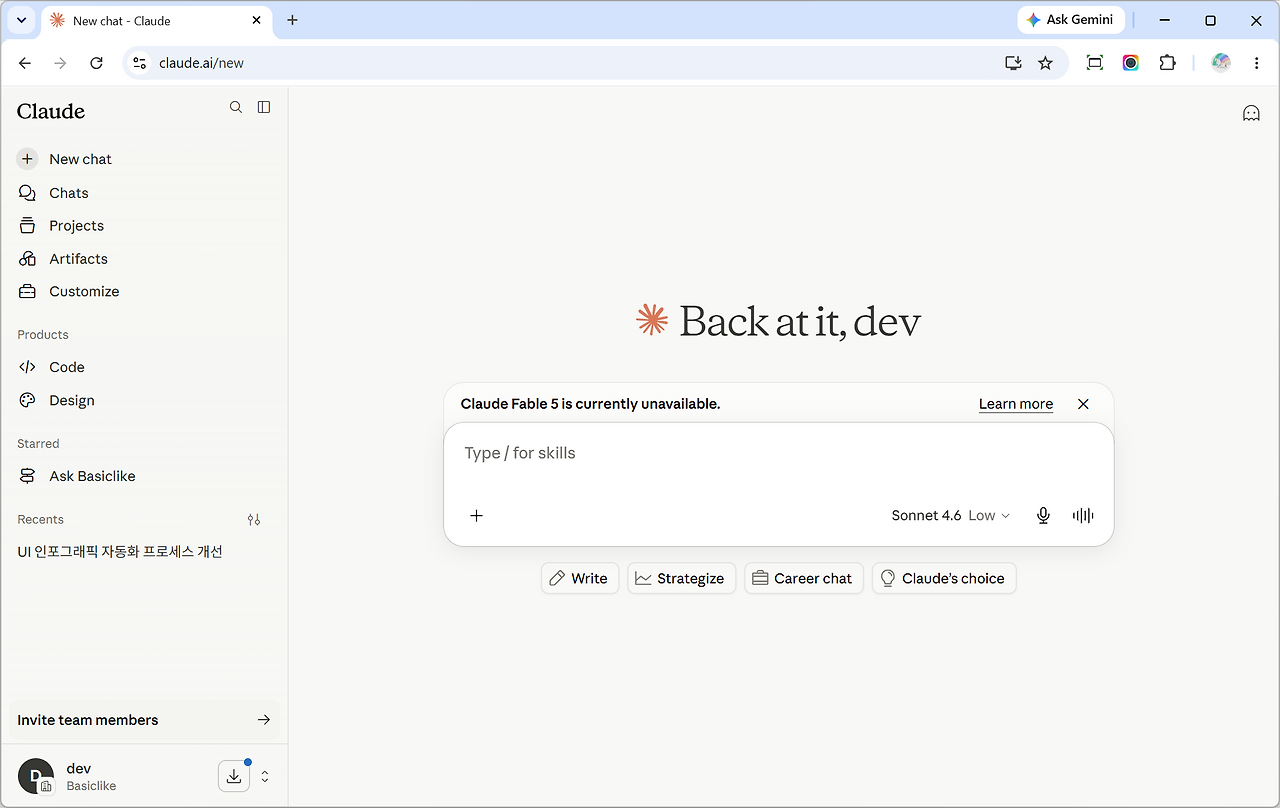Open the Chrome three-dot menu

[x=1256, y=63]
